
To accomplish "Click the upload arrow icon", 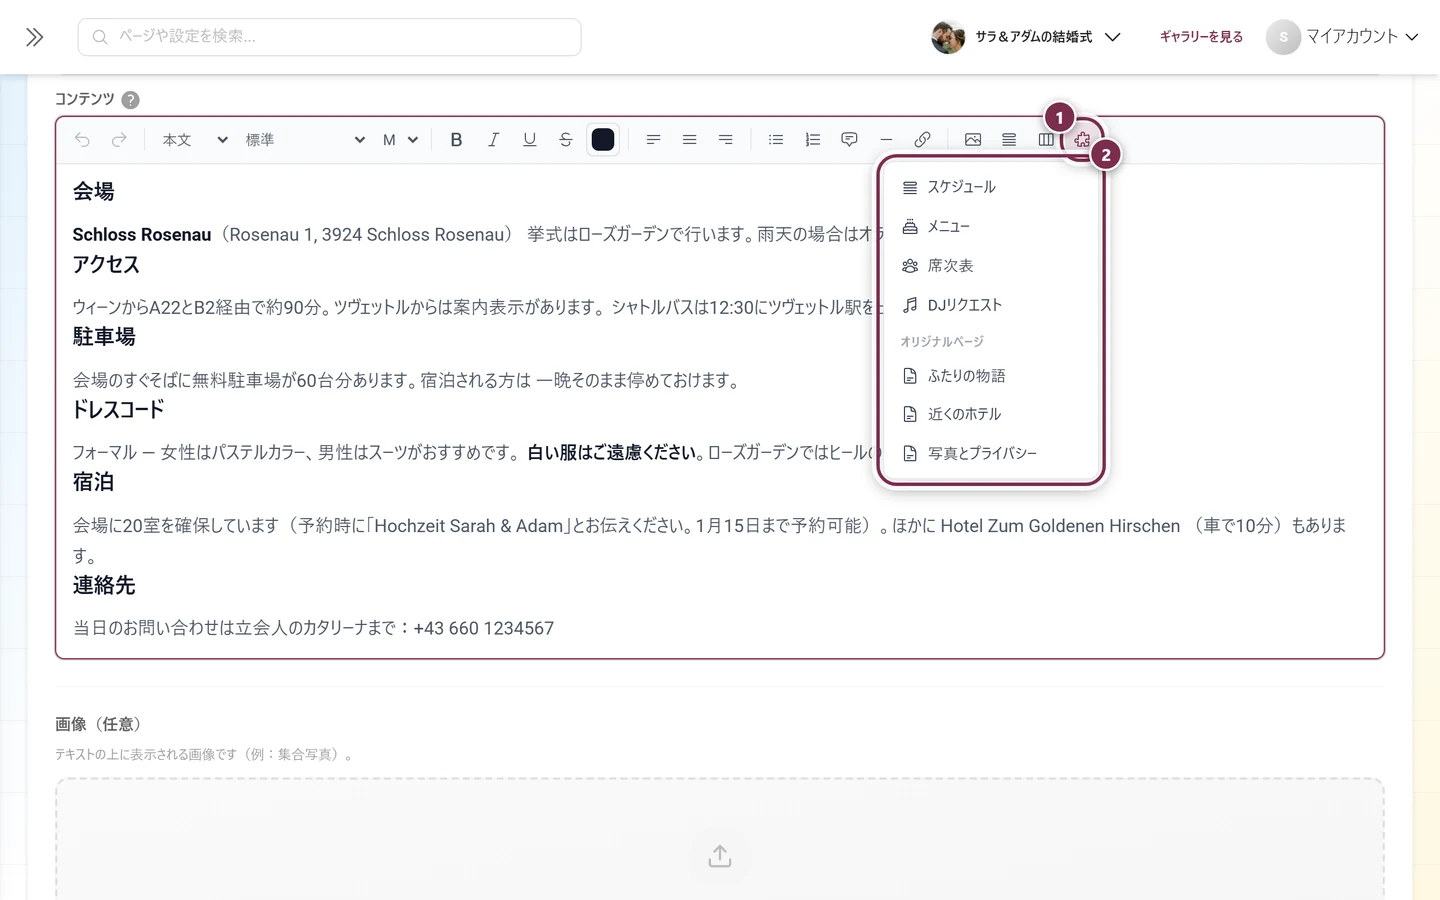I will point(720,856).
